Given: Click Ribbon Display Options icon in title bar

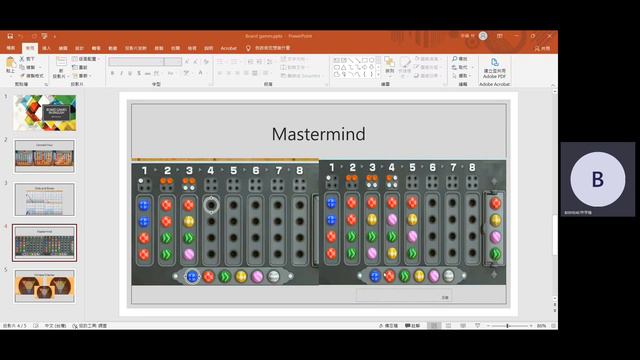Looking at the screenshot, I should tap(500, 36).
